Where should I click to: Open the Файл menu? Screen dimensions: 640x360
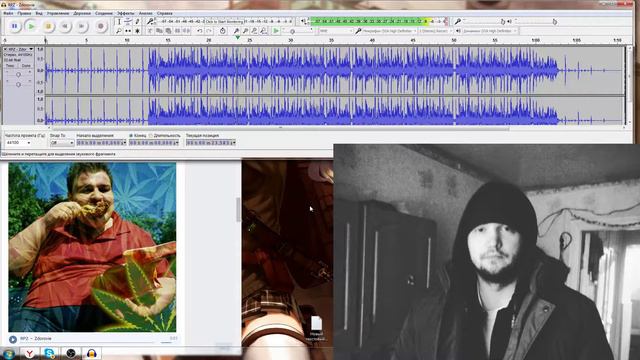[8, 13]
